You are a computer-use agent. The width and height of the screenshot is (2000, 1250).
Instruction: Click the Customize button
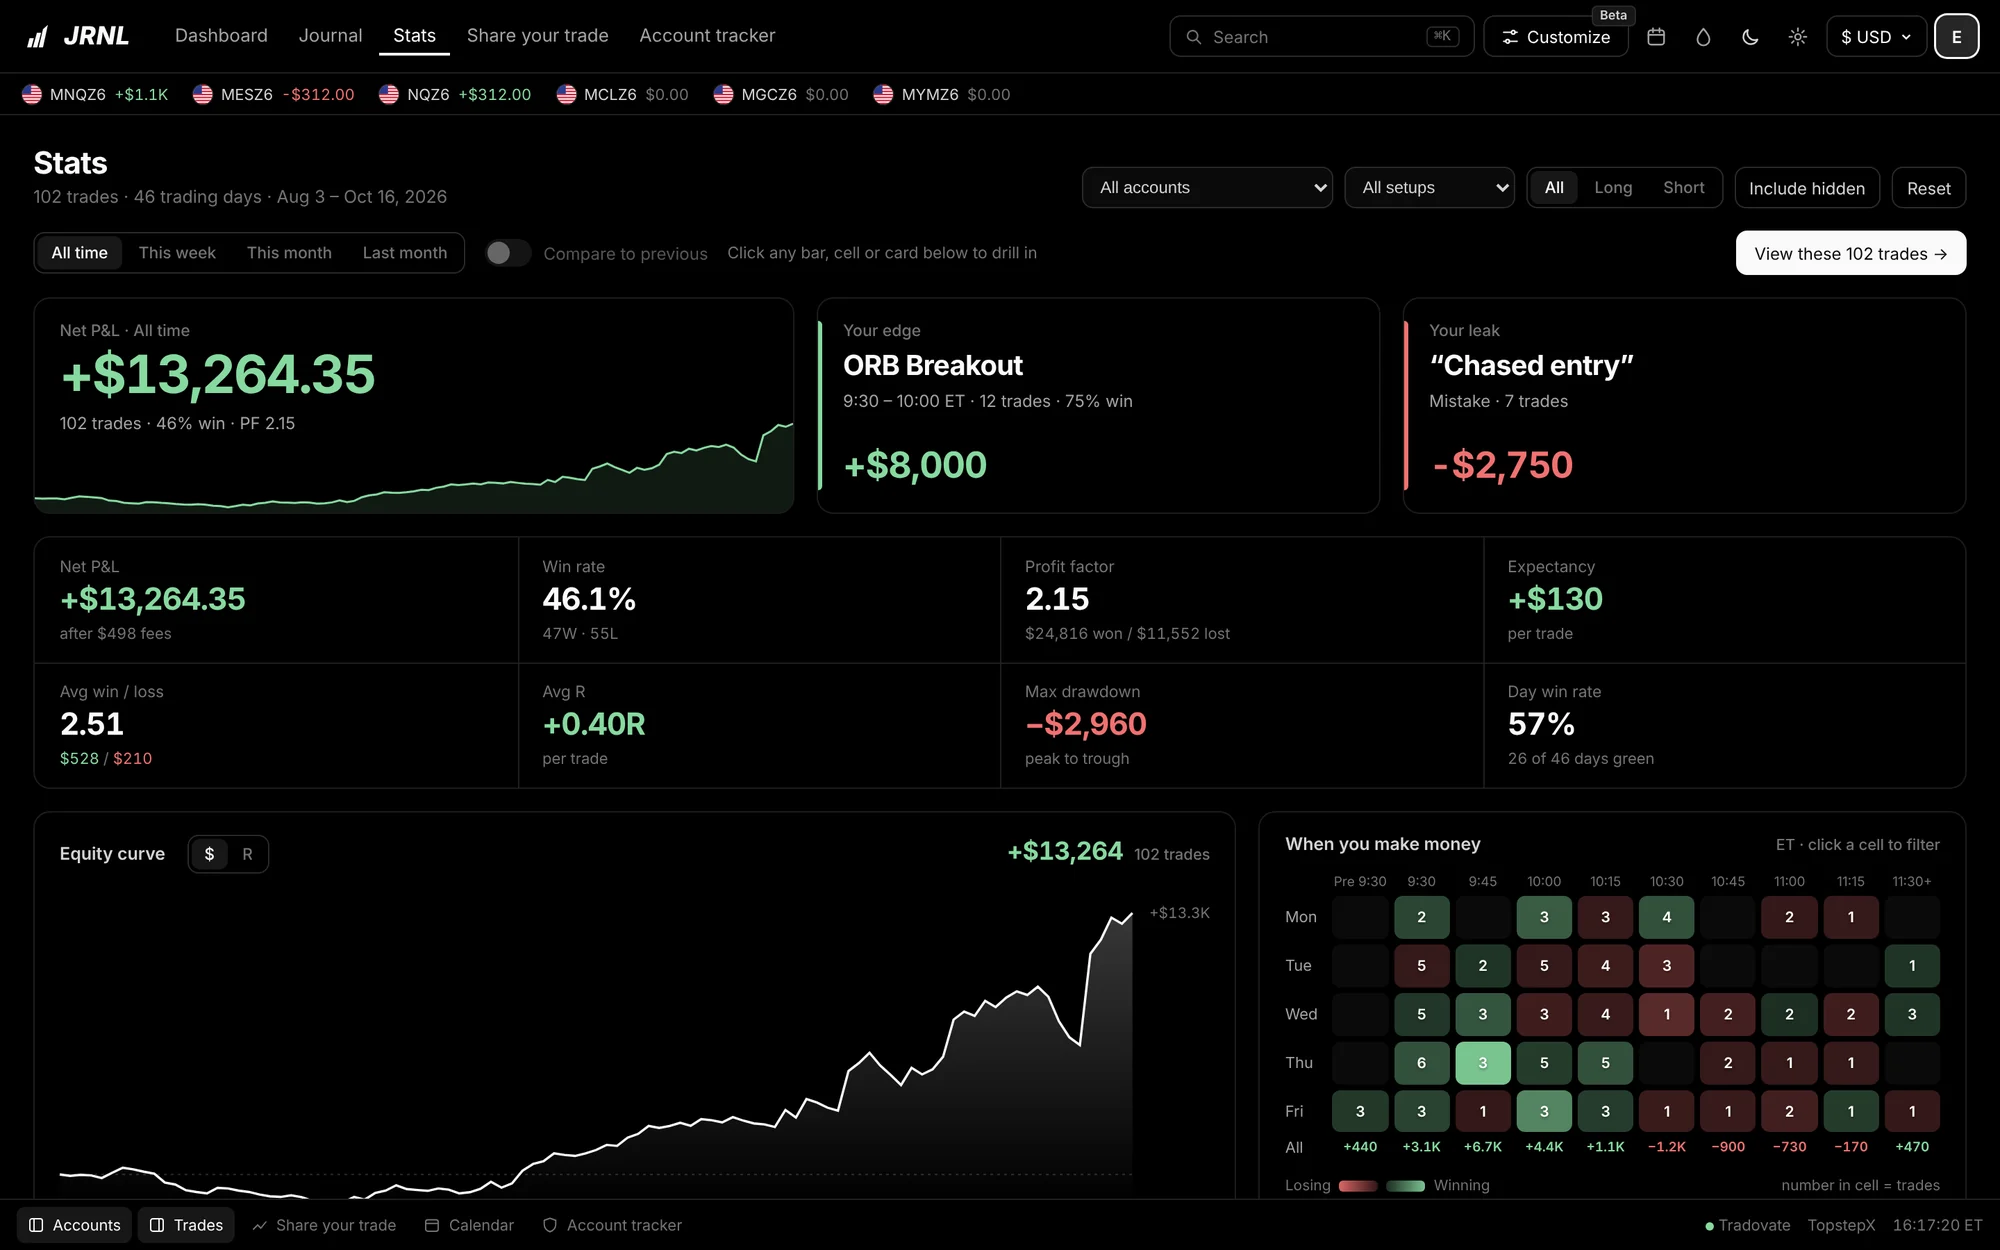pos(1556,37)
